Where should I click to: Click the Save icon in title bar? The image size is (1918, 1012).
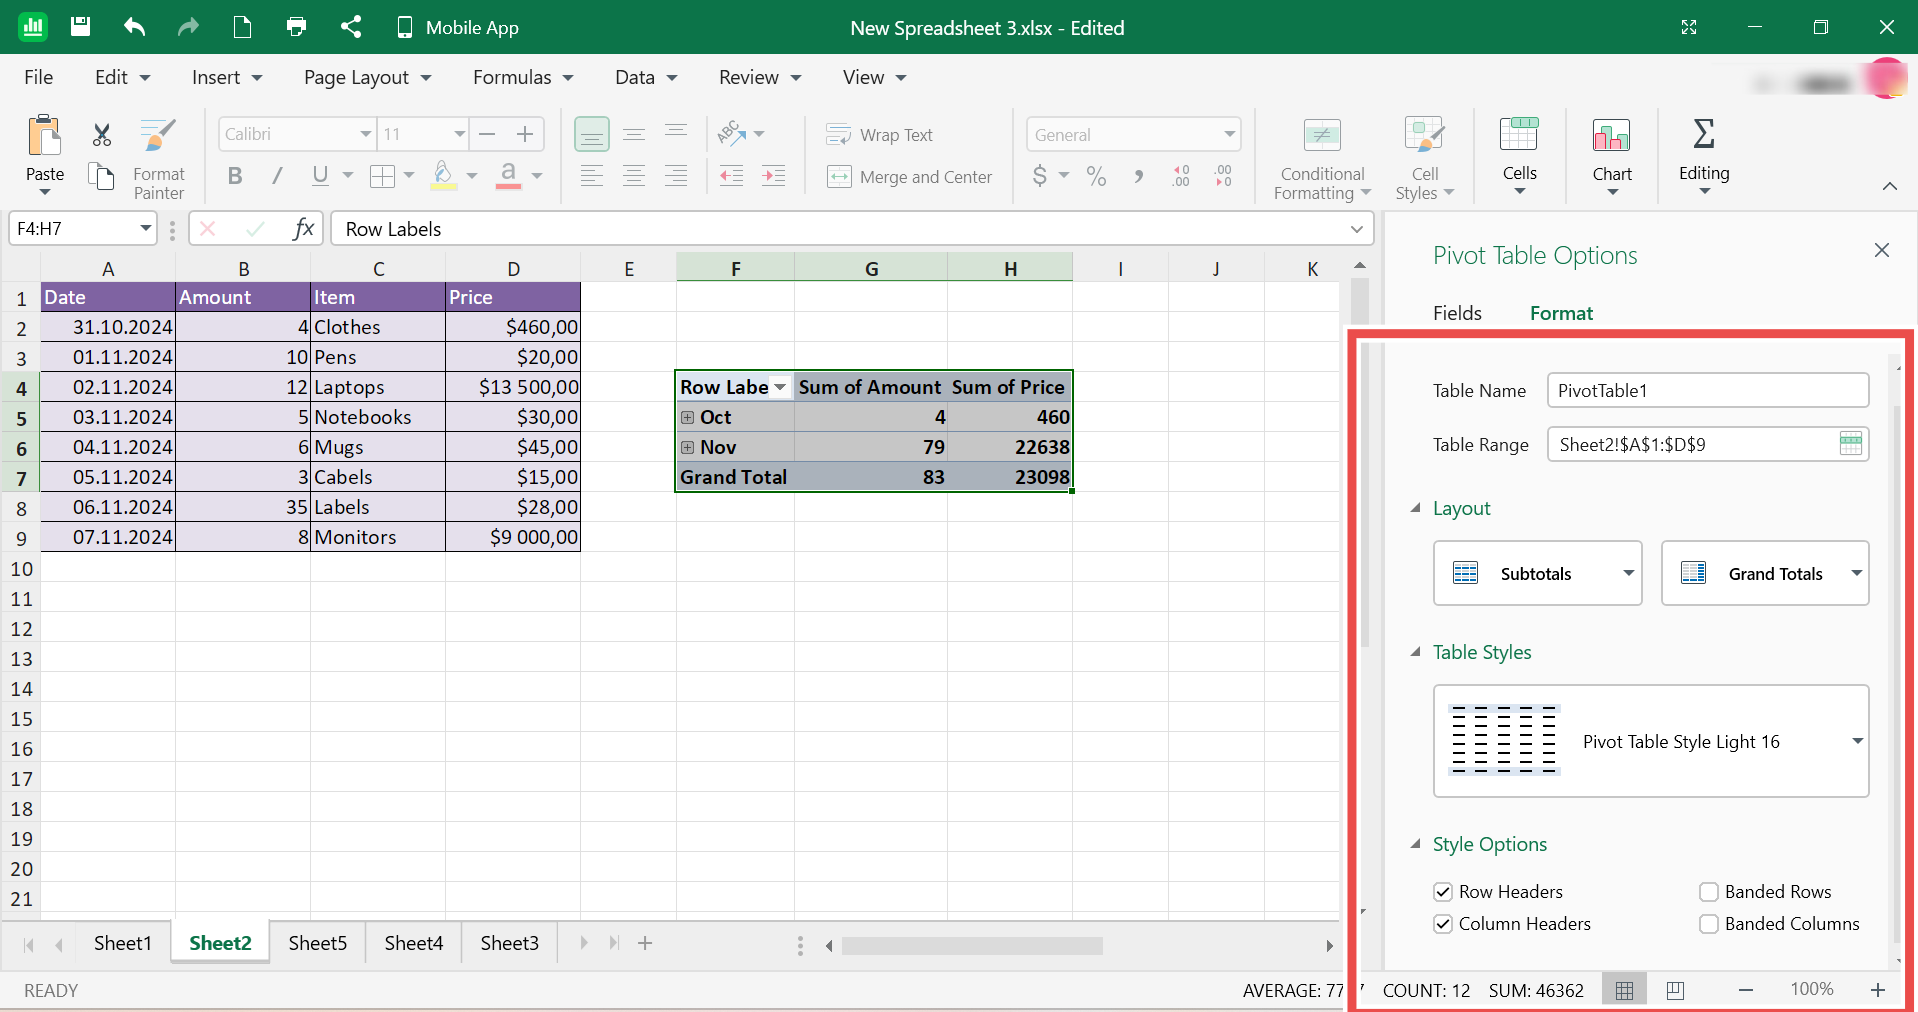pos(81,27)
